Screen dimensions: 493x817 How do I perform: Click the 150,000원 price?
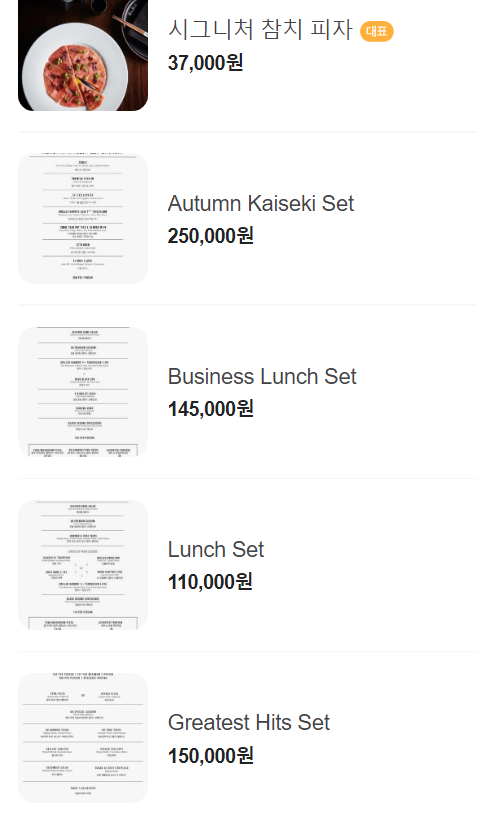[x=211, y=755]
